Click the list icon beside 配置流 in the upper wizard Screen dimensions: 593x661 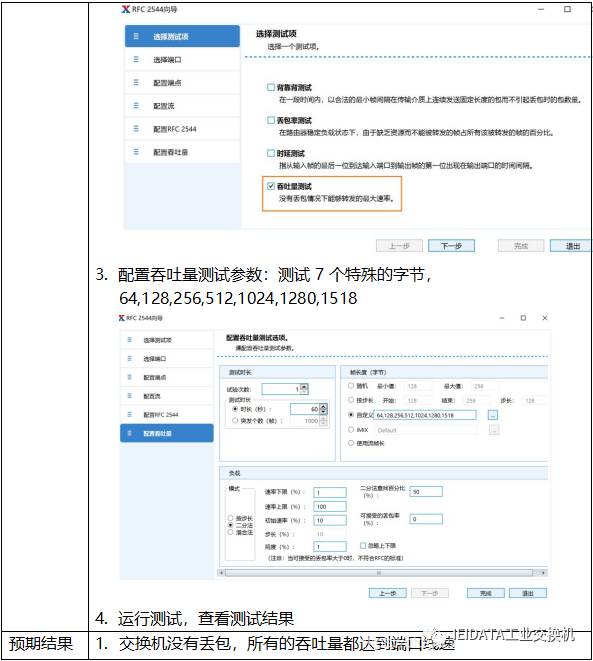tap(136, 105)
